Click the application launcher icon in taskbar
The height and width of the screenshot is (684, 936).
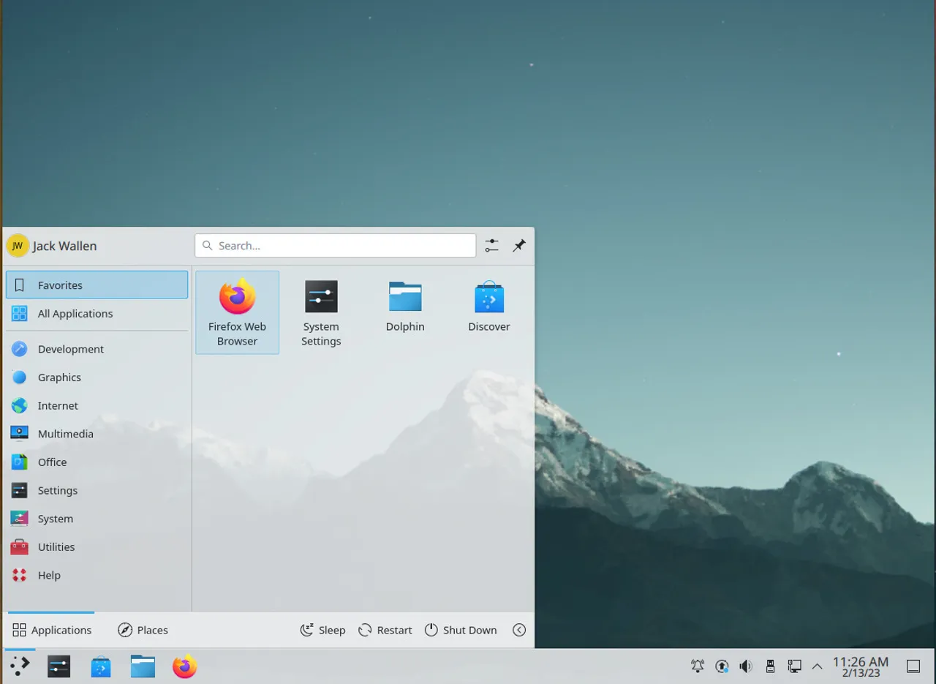pyautogui.click(x=20, y=666)
